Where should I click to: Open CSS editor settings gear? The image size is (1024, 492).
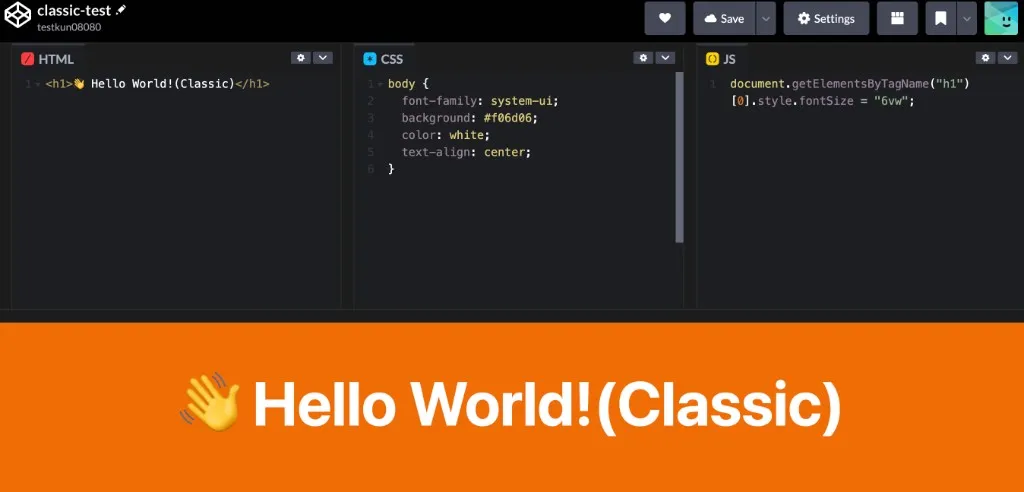(x=643, y=57)
